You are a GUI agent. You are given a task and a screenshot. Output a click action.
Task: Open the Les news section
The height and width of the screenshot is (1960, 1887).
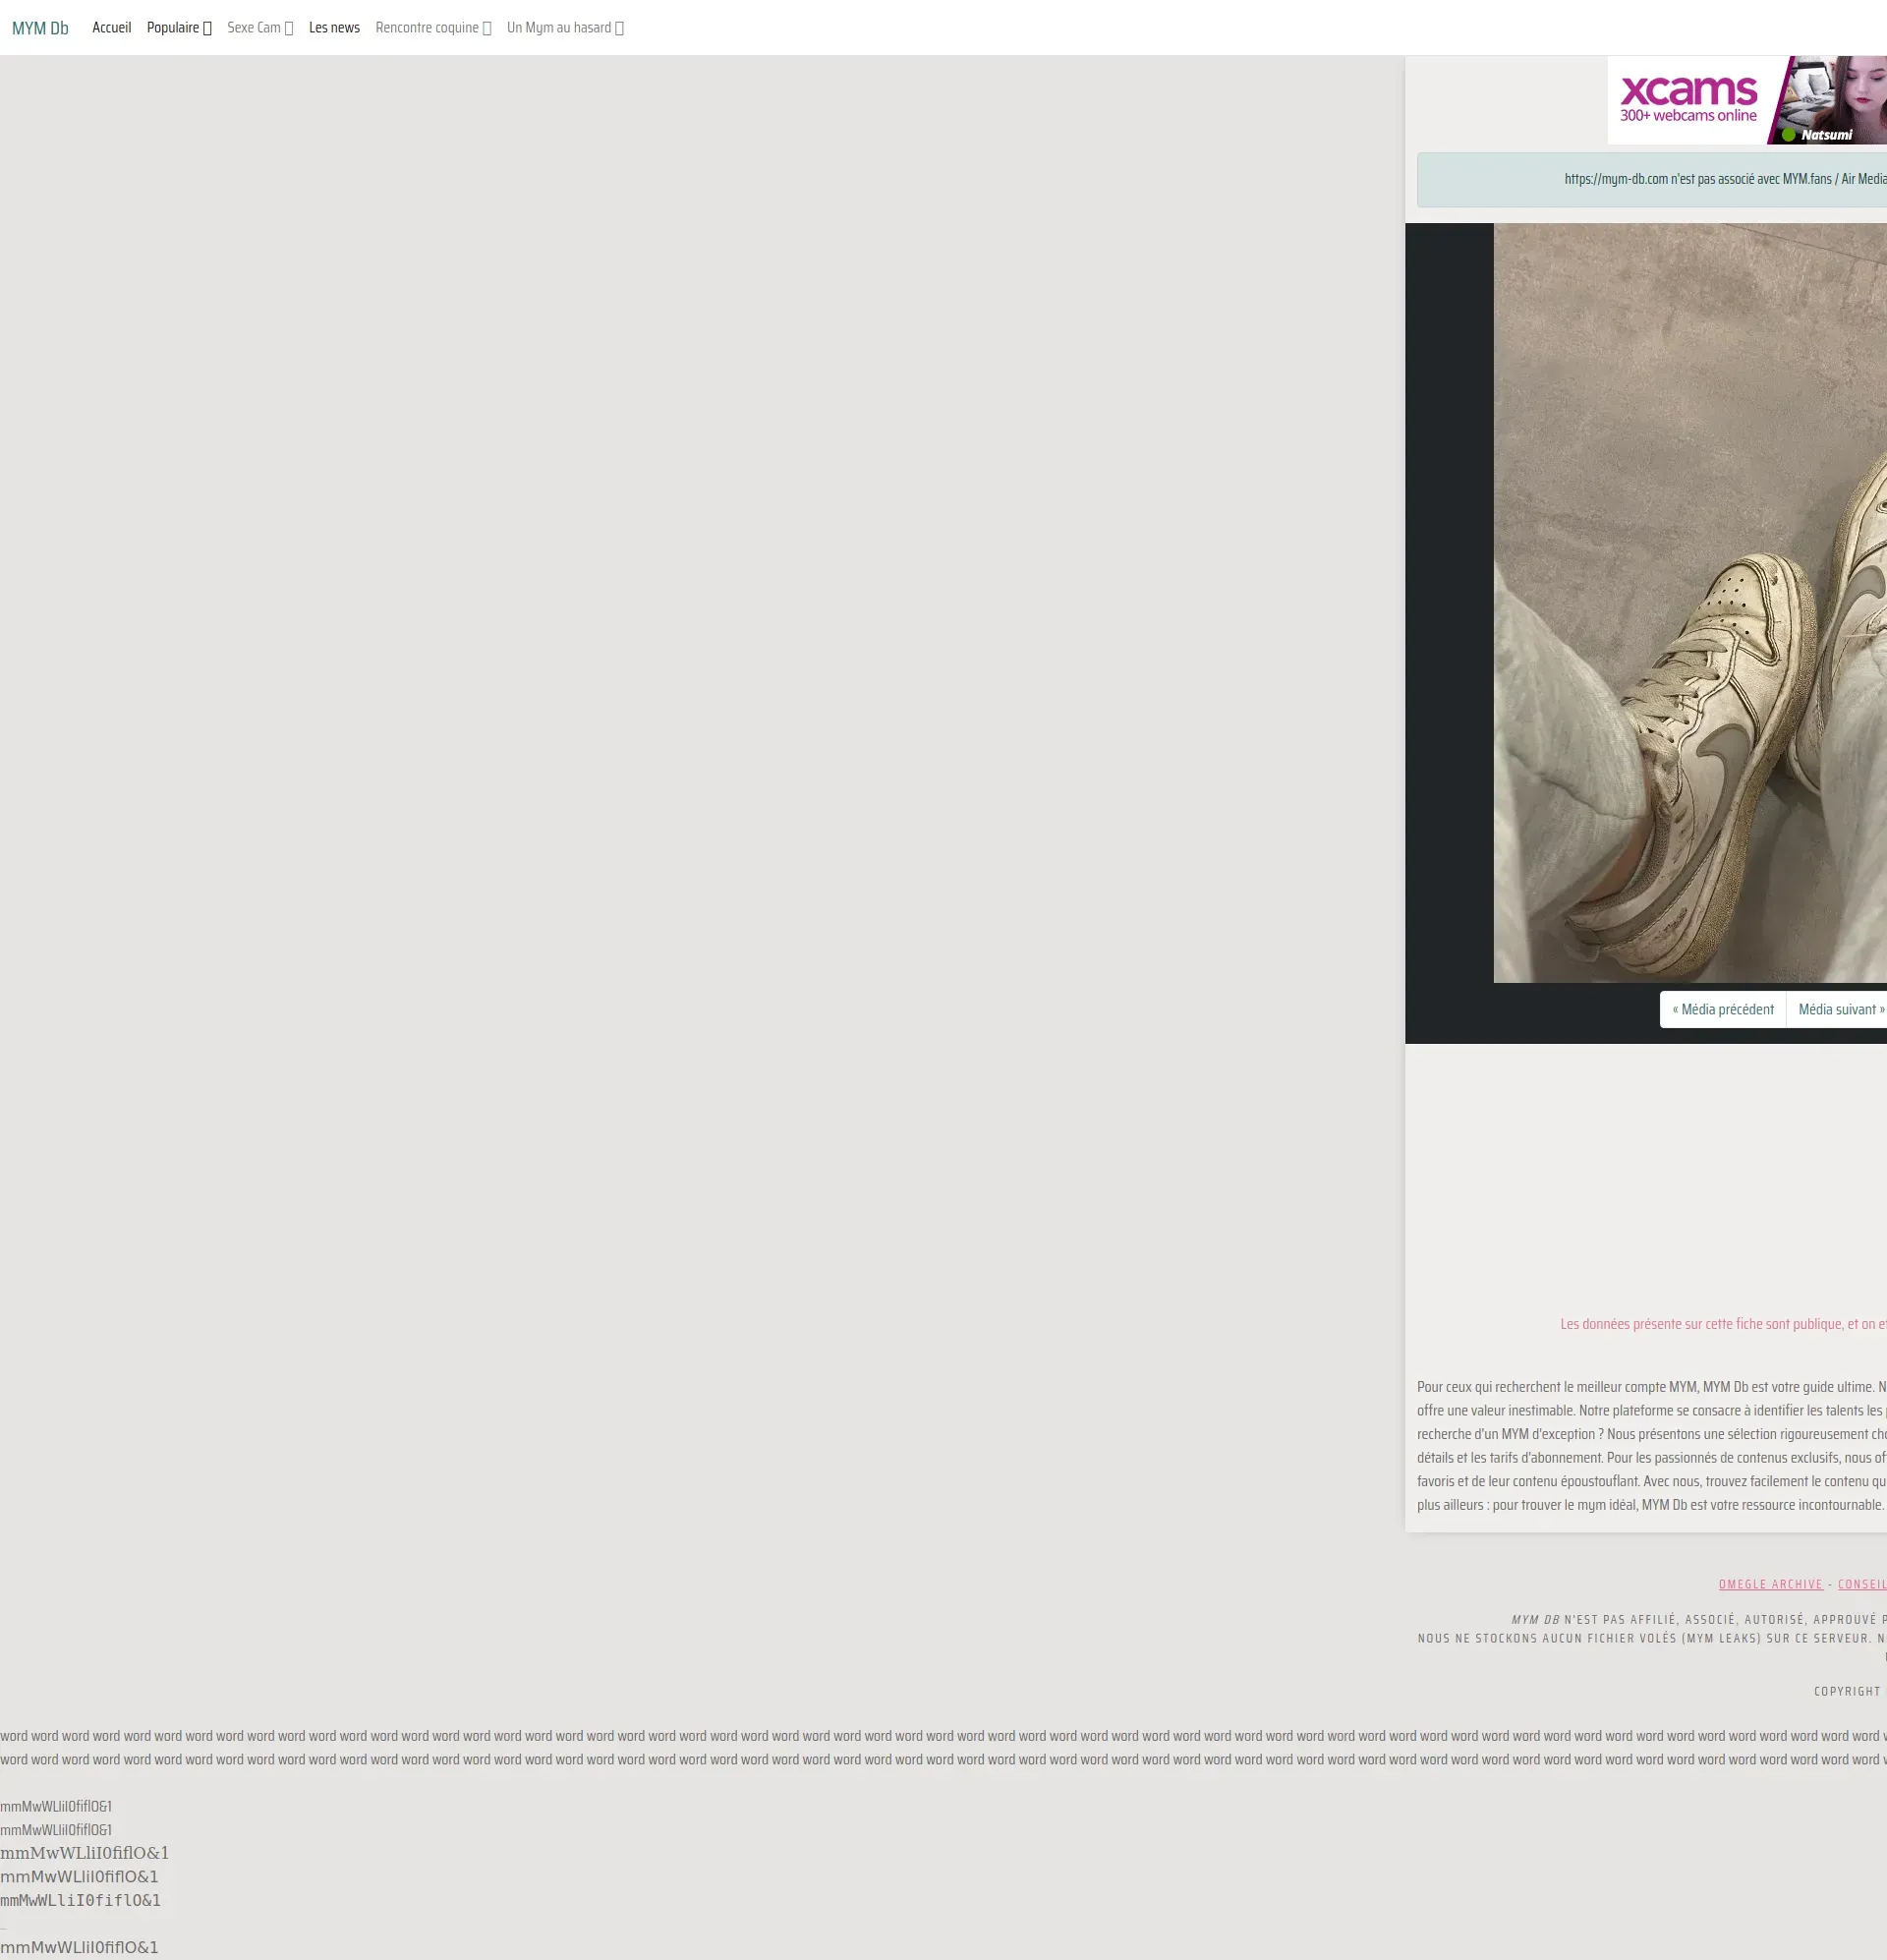[x=334, y=28]
